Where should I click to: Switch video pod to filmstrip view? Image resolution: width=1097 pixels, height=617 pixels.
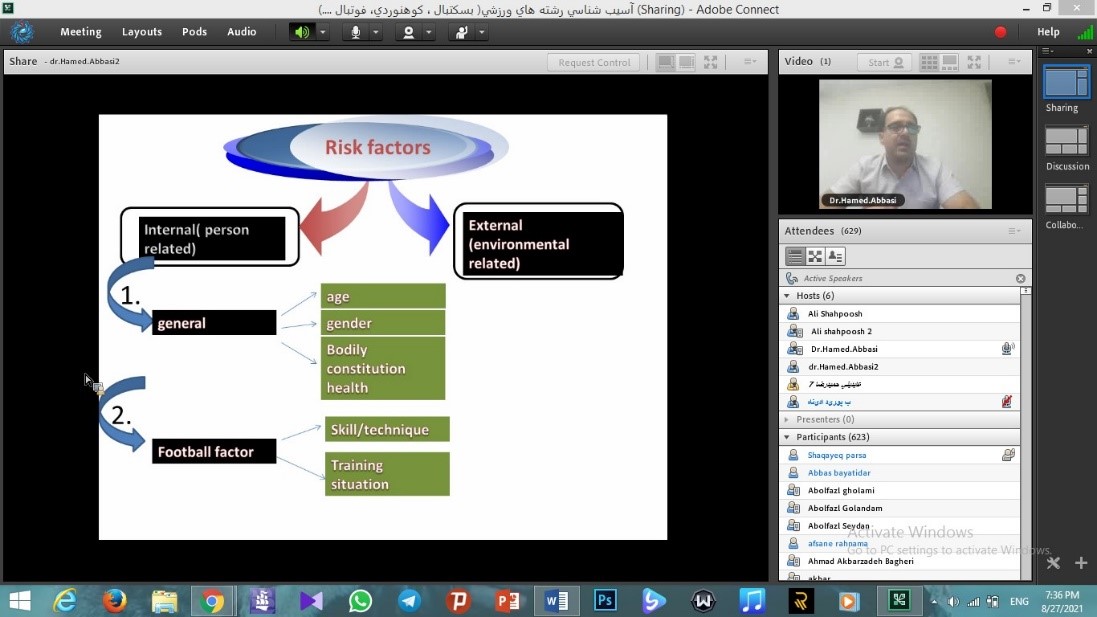pos(950,62)
